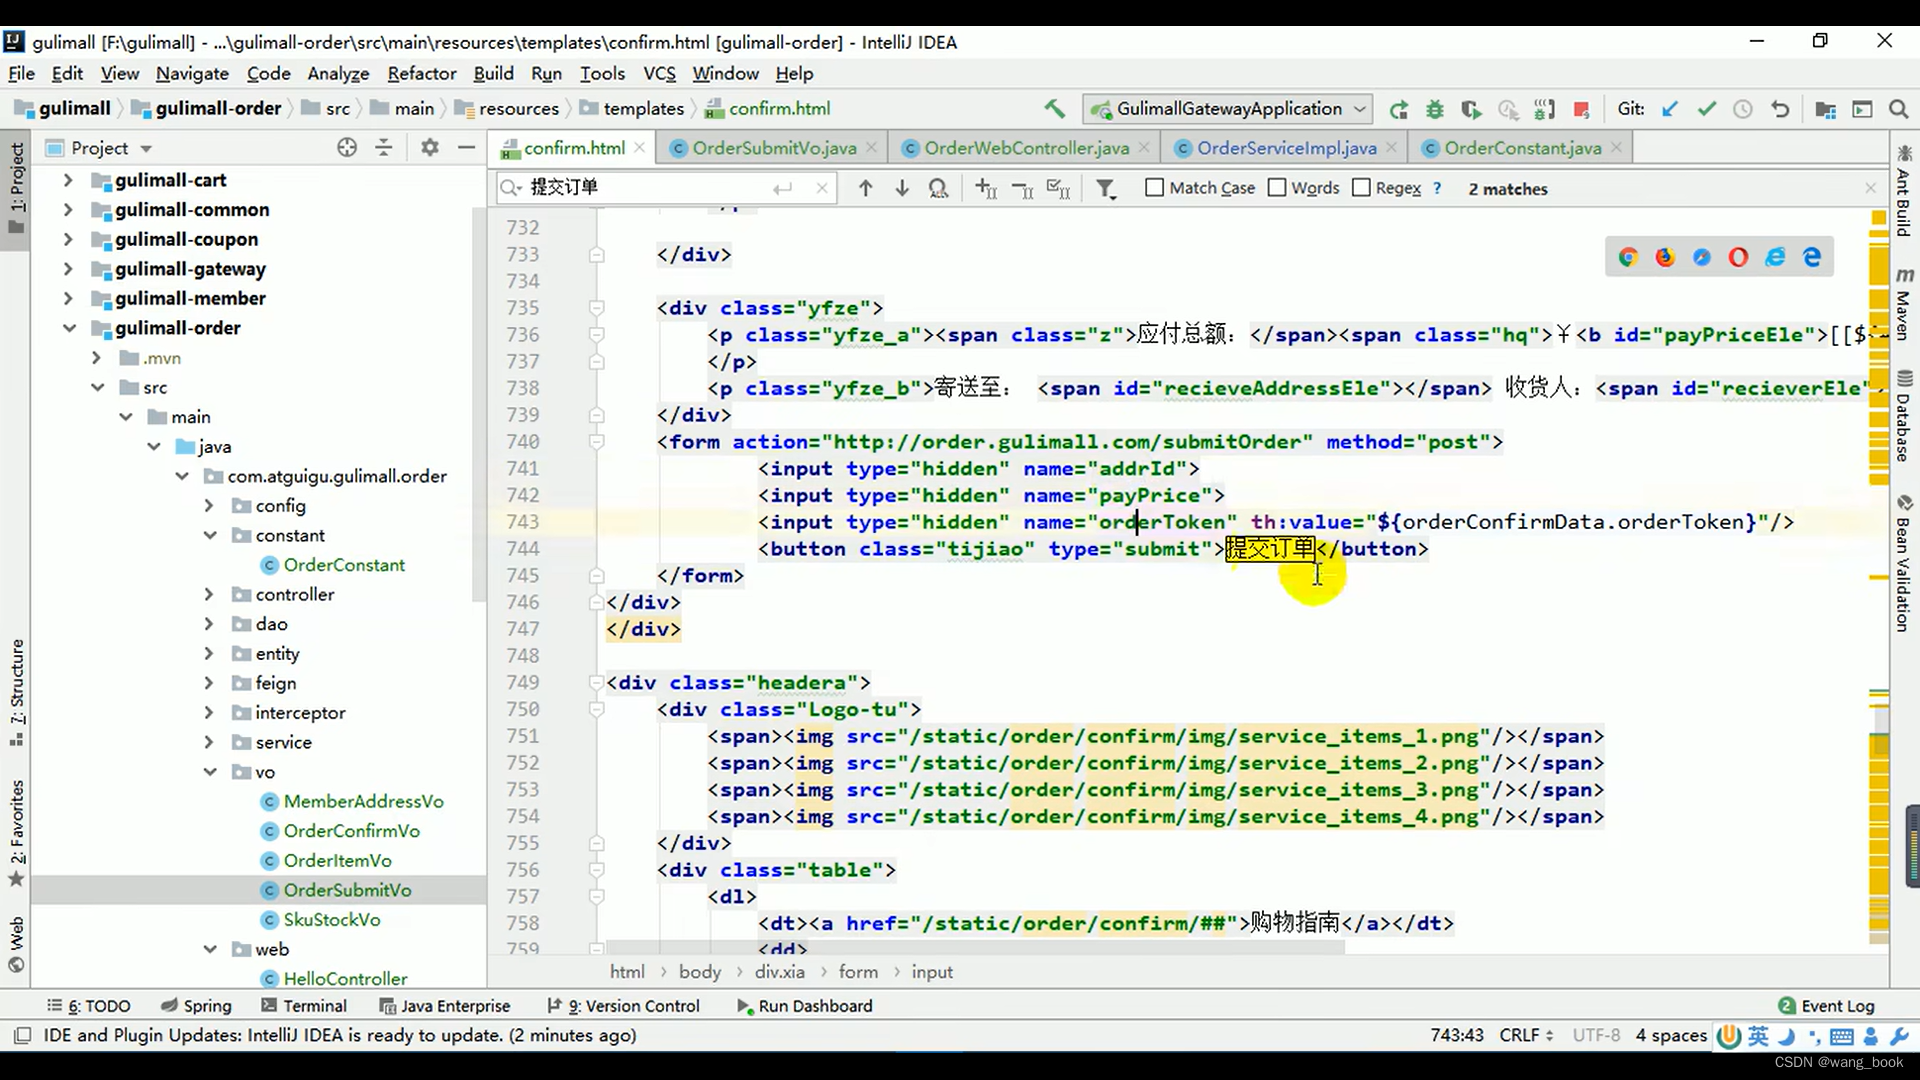The height and width of the screenshot is (1080, 1920).
Task: Open GulimallGatewayApplication run configuration
Action: click(x=1225, y=108)
